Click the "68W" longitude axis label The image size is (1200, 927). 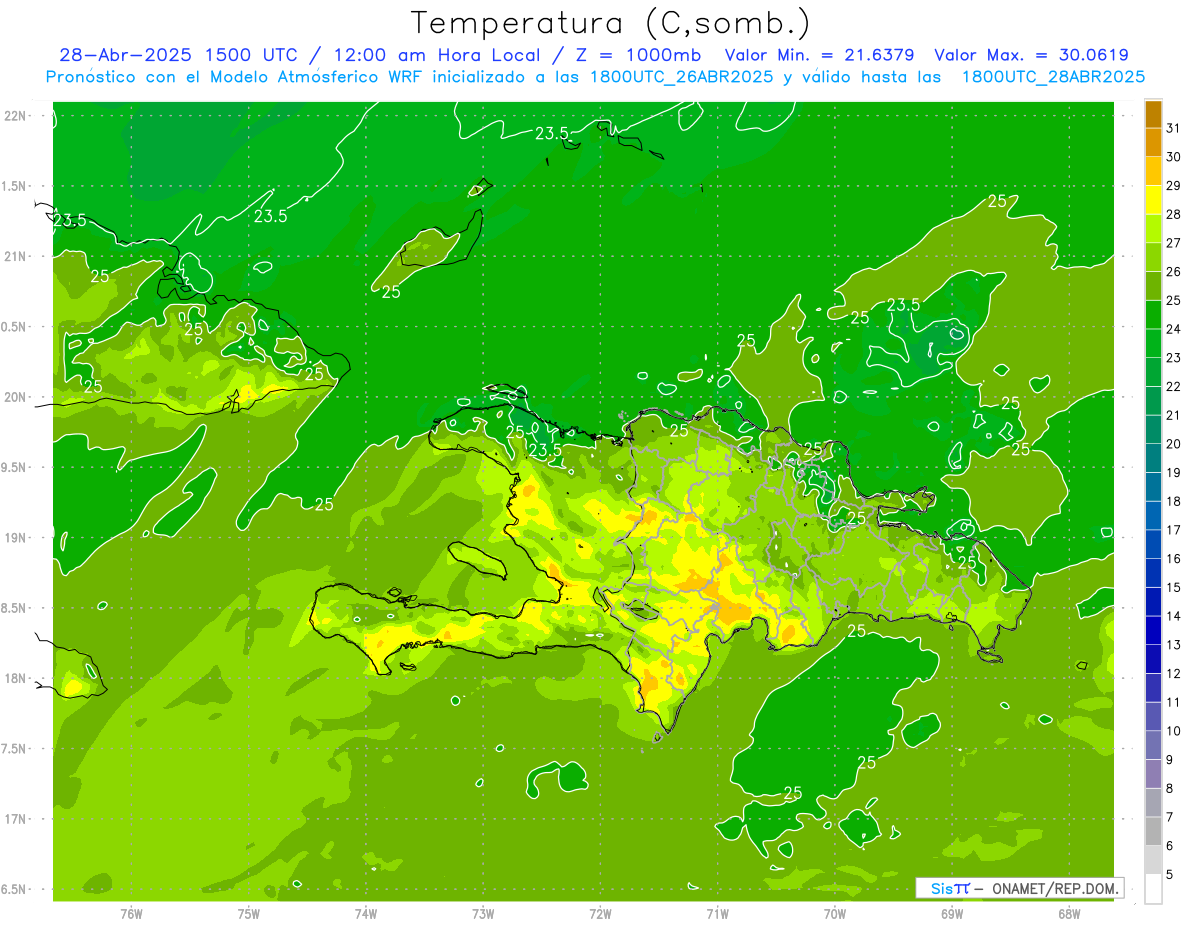[1069, 913]
